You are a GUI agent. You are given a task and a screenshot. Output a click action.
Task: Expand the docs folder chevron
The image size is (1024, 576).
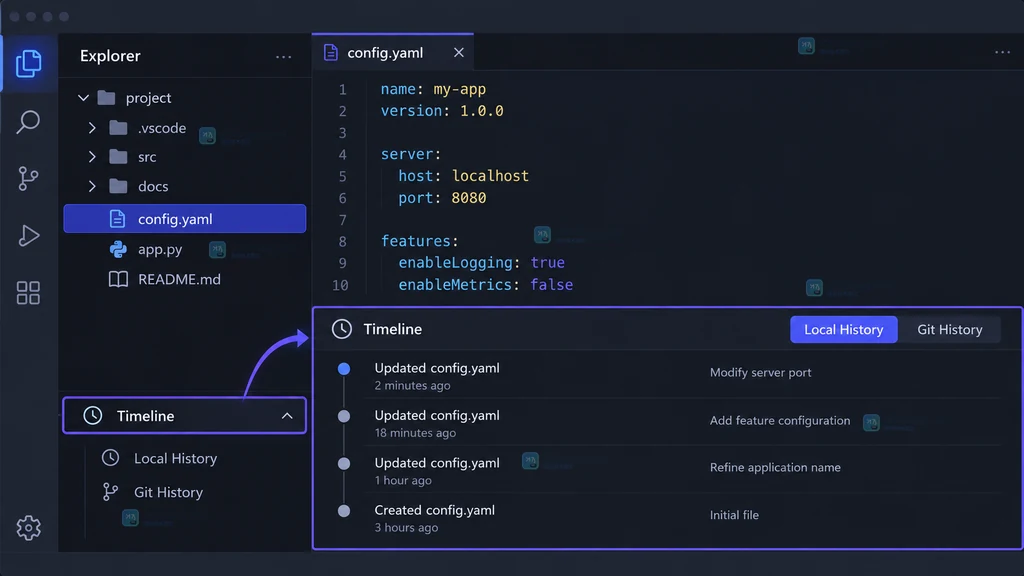click(x=92, y=186)
